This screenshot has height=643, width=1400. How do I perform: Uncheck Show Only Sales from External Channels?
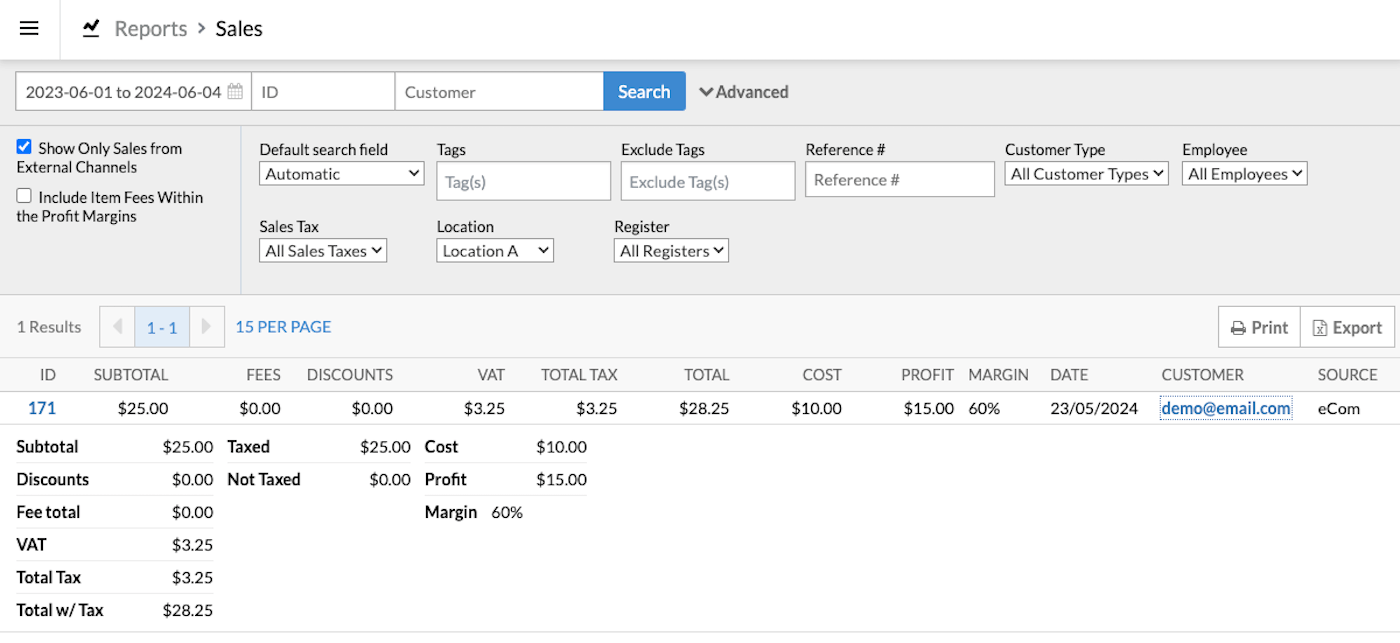click(x=24, y=147)
